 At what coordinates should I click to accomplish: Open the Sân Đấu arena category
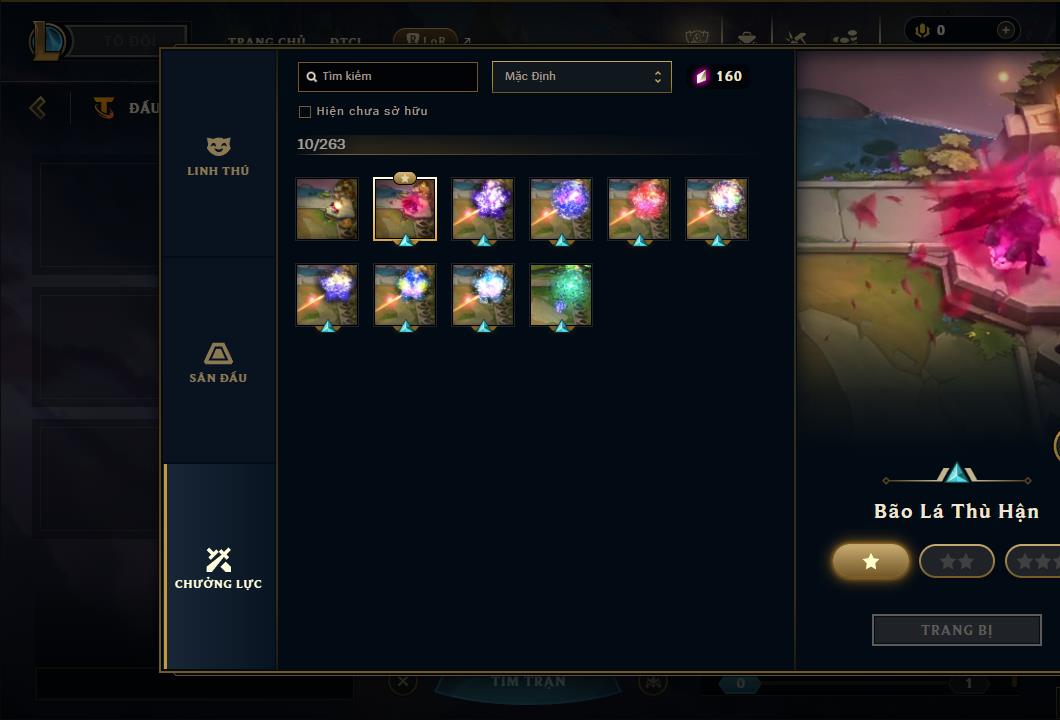[x=218, y=363]
